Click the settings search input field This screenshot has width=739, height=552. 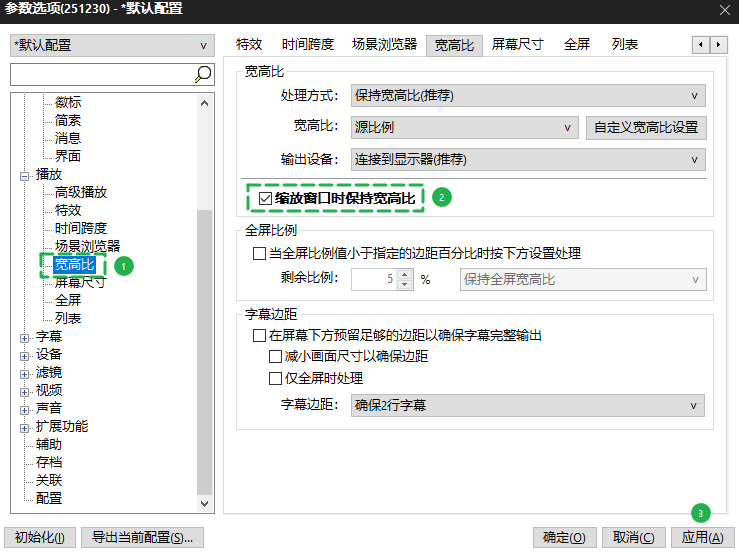pos(100,74)
